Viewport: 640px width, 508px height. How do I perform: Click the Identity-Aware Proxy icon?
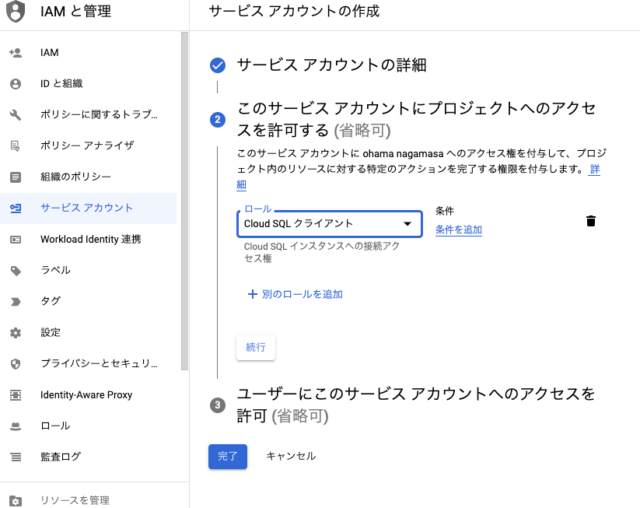tap(16, 395)
